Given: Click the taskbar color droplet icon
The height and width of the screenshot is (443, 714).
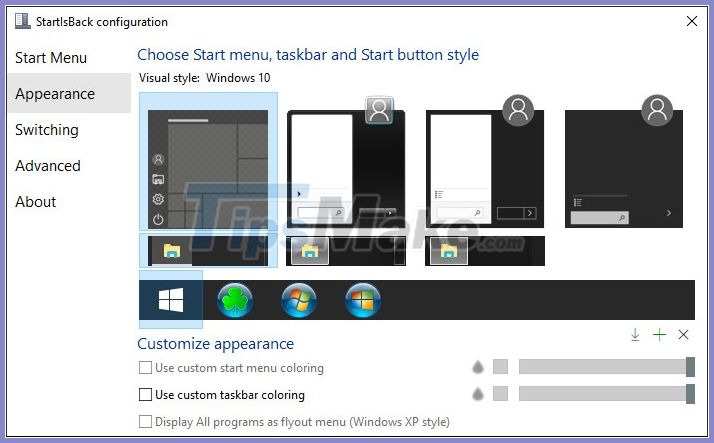Looking at the screenshot, I should coord(478,393).
